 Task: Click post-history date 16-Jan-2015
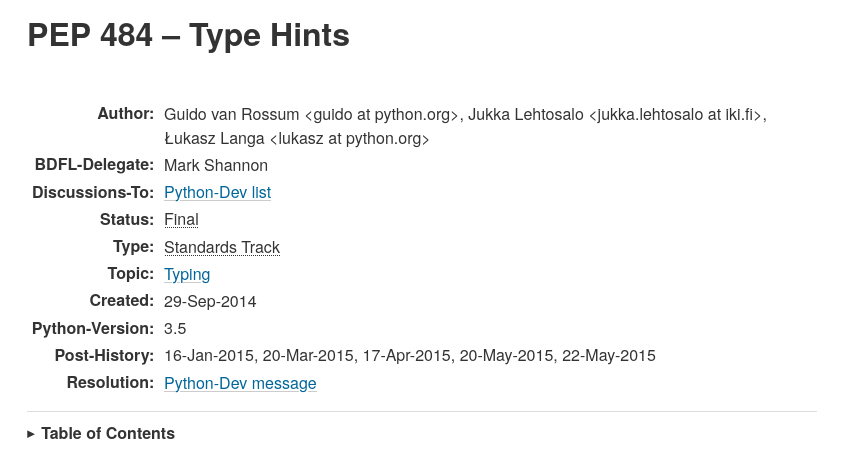point(208,356)
